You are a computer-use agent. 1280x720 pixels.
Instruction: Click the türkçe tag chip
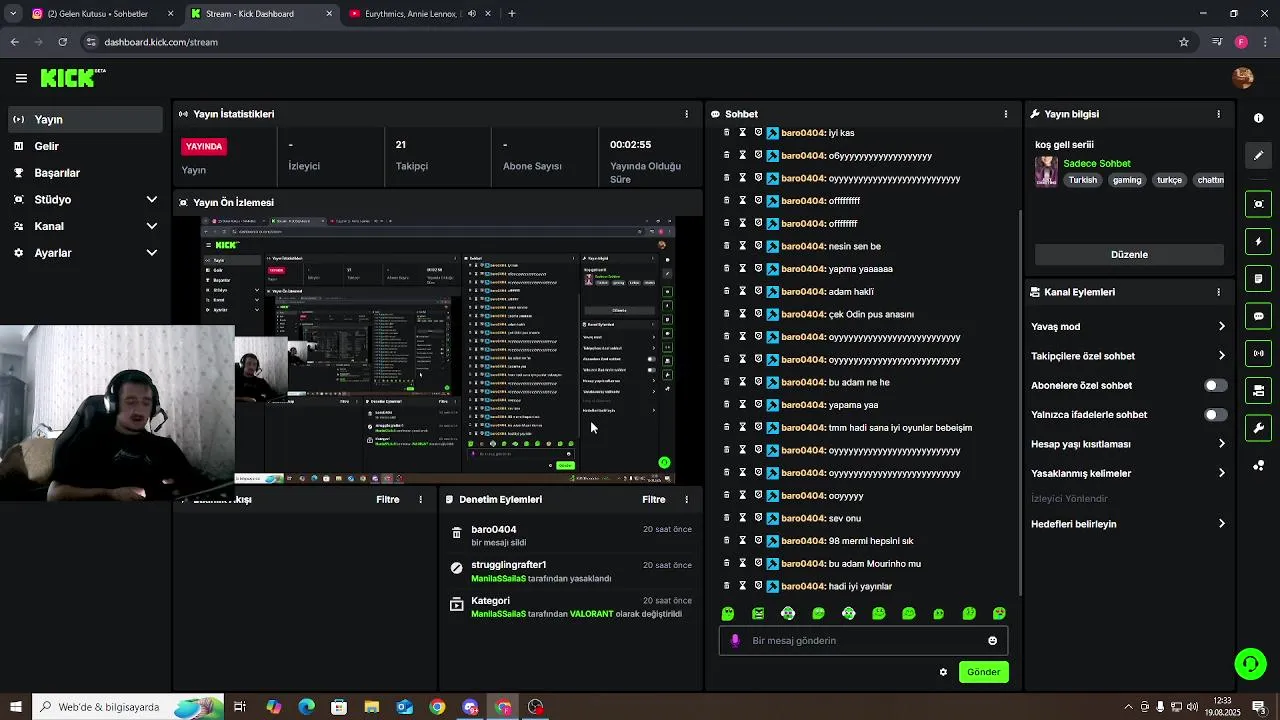pyautogui.click(x=1169, y=180)
